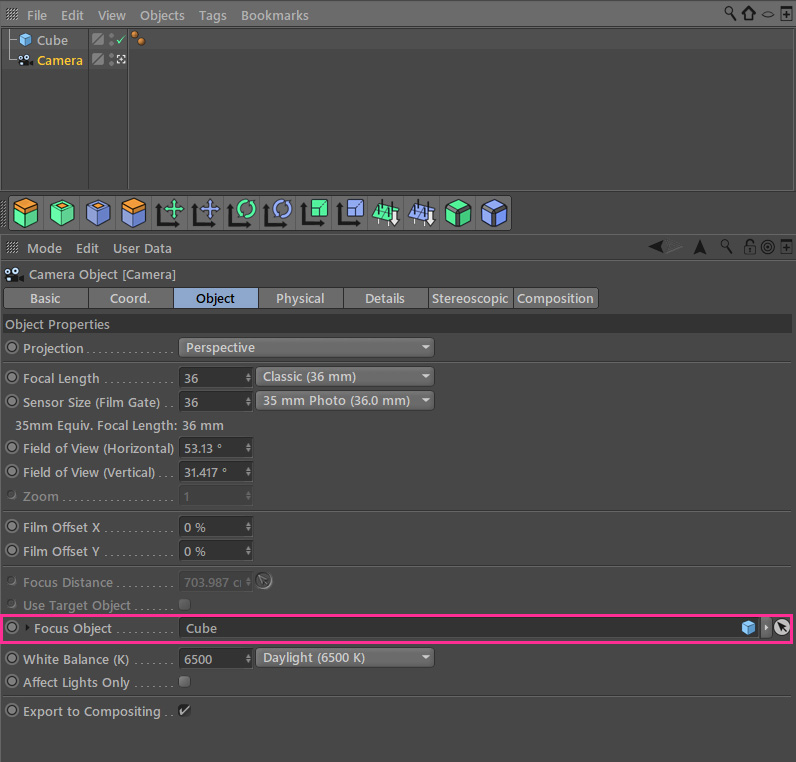Click the Film Offset X input field

pyautogui.click(x=215, y=527)
